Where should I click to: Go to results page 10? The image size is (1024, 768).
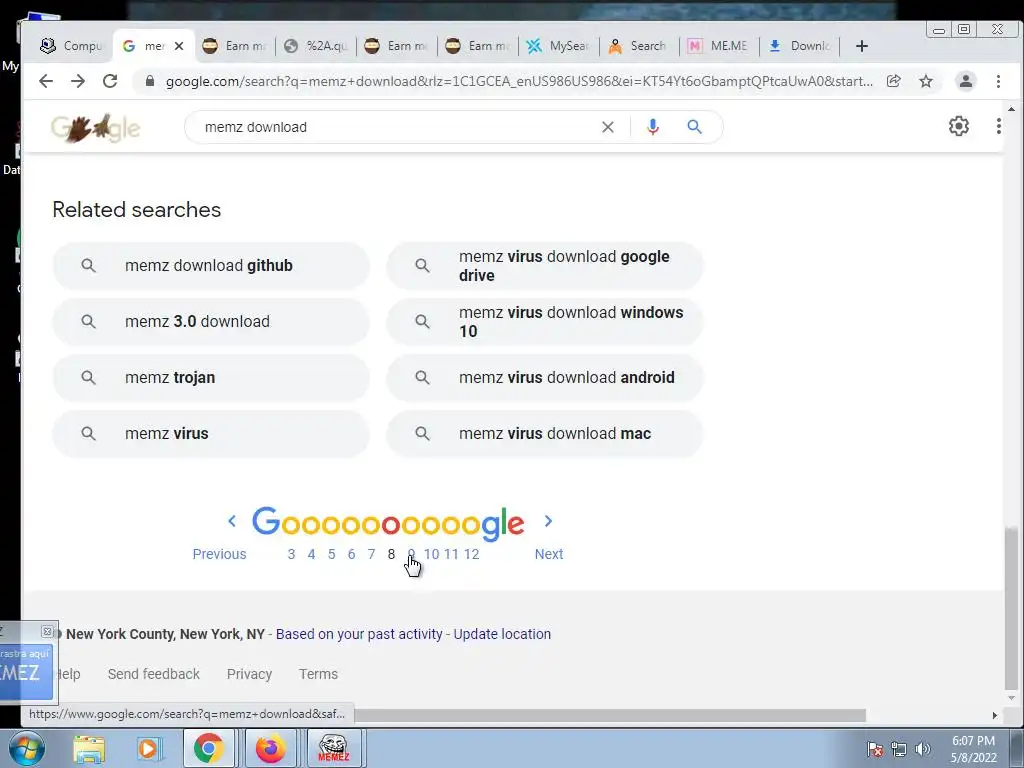click(x=431, y=554)
